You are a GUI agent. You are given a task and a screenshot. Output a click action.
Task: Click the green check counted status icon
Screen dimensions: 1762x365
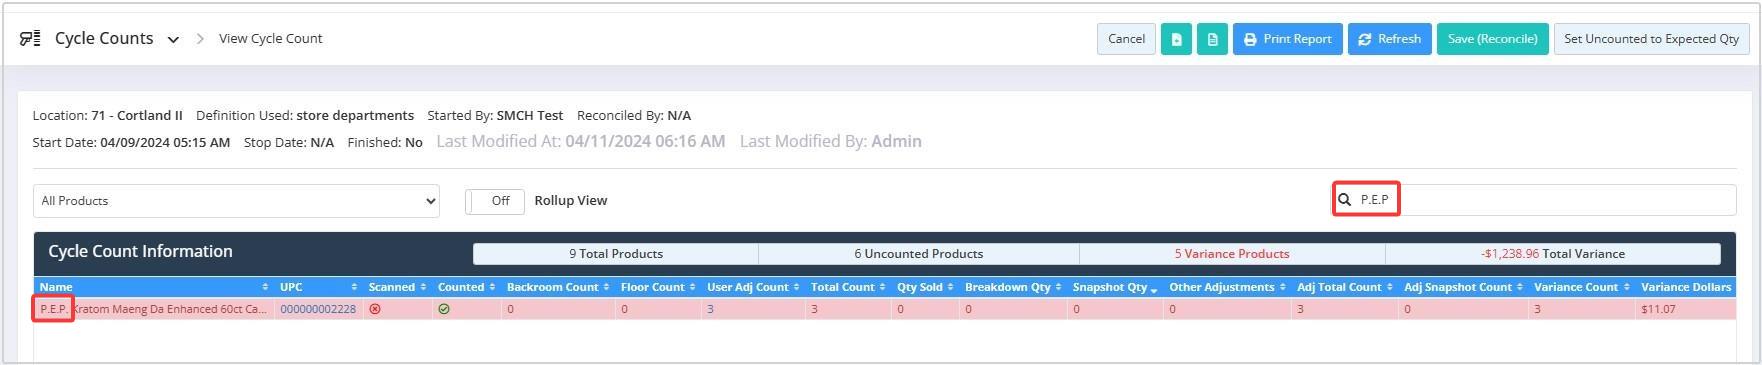point(444,310)
